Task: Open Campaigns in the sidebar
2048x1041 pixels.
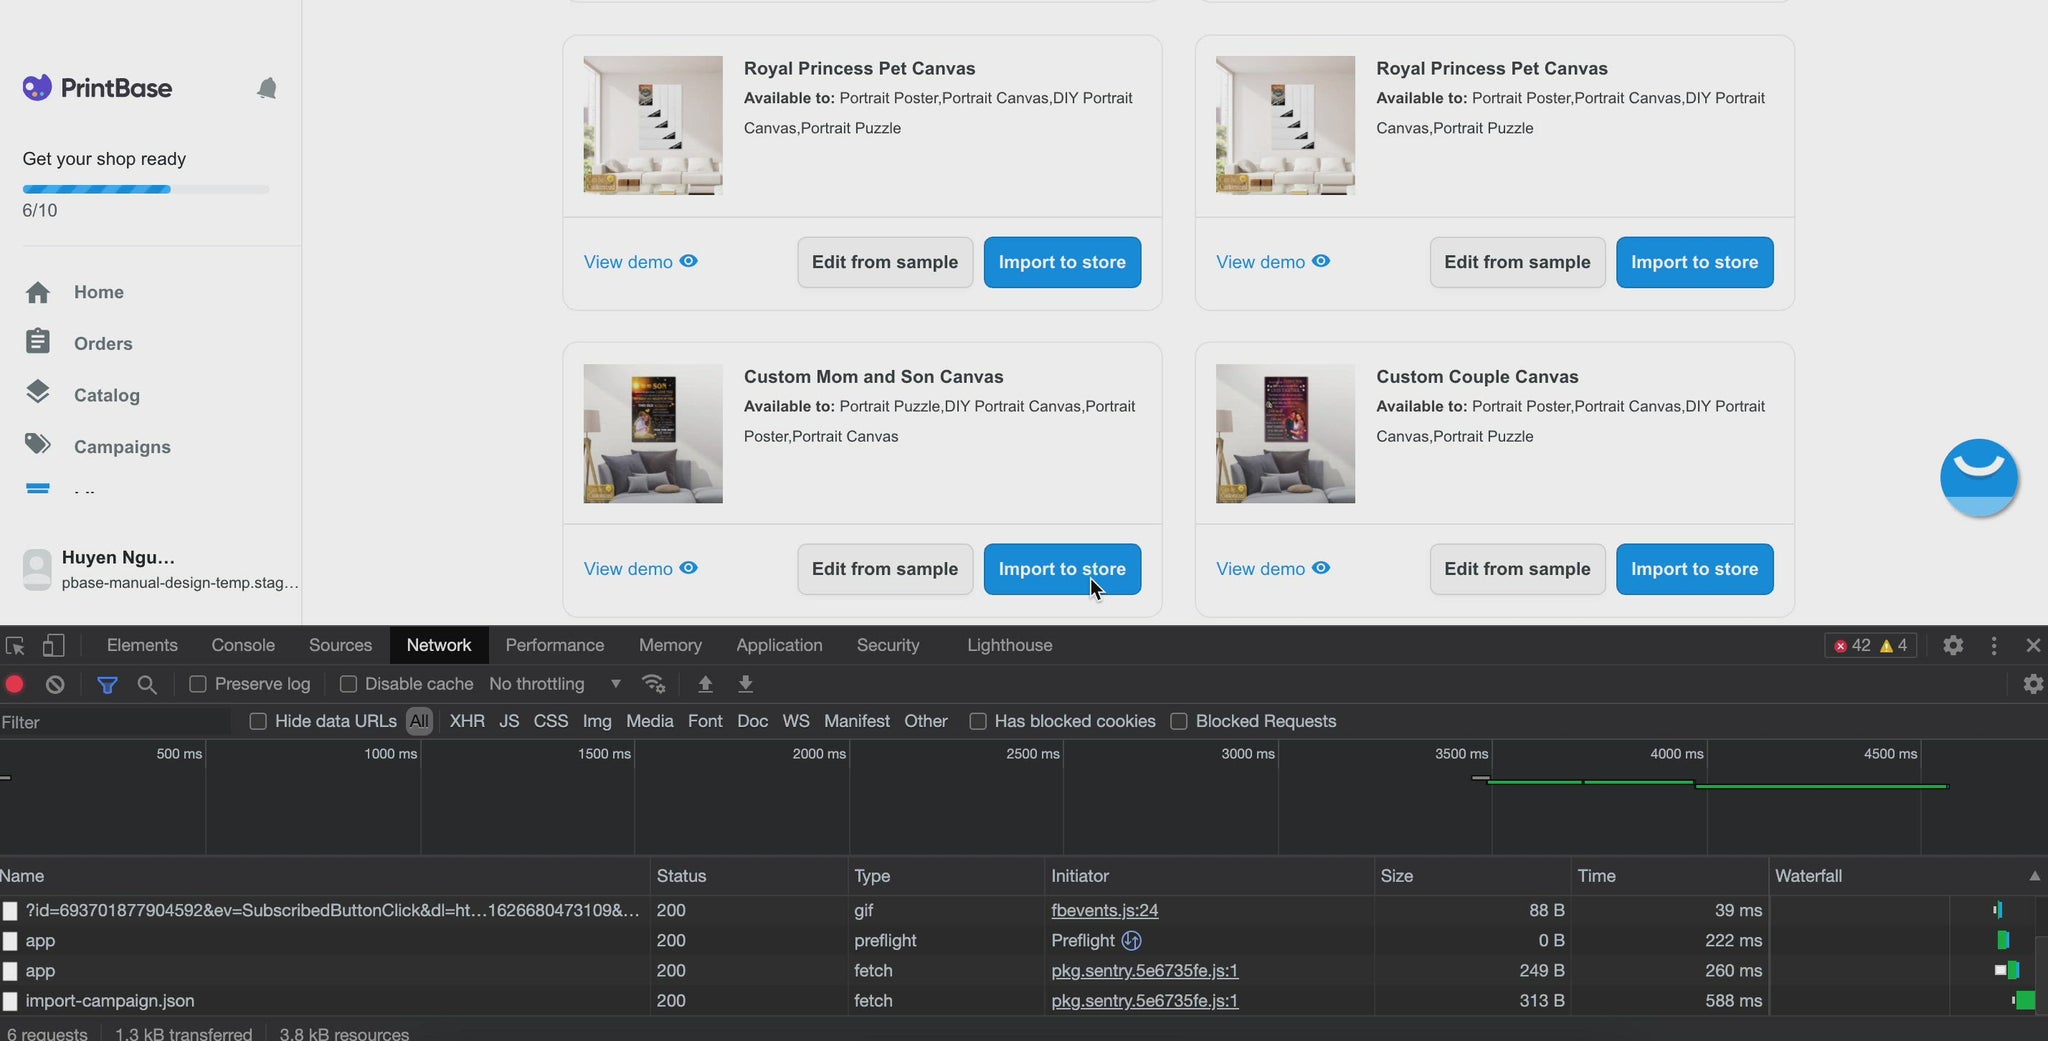Action: [122, 447]
